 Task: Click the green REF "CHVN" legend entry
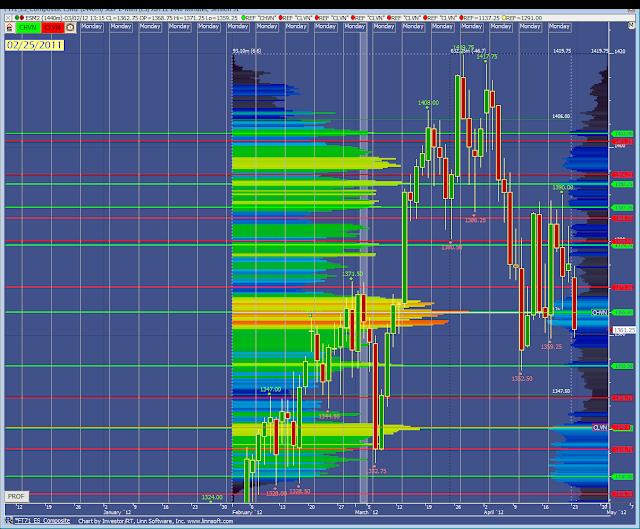point(260,18)
